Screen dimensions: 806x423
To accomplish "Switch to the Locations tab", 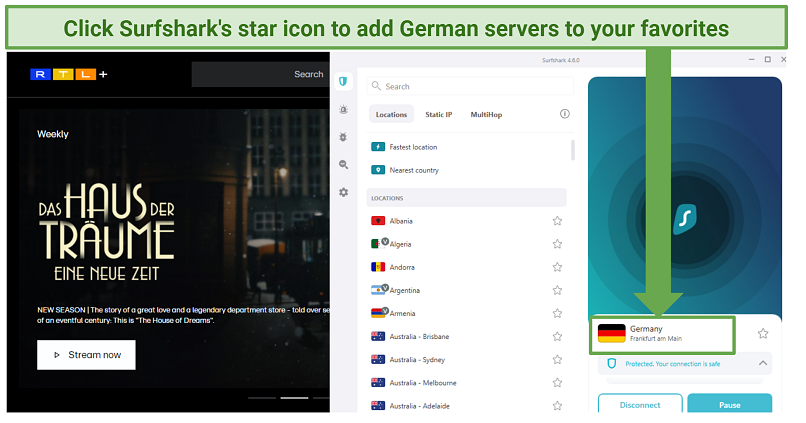I will click(391, 114).
